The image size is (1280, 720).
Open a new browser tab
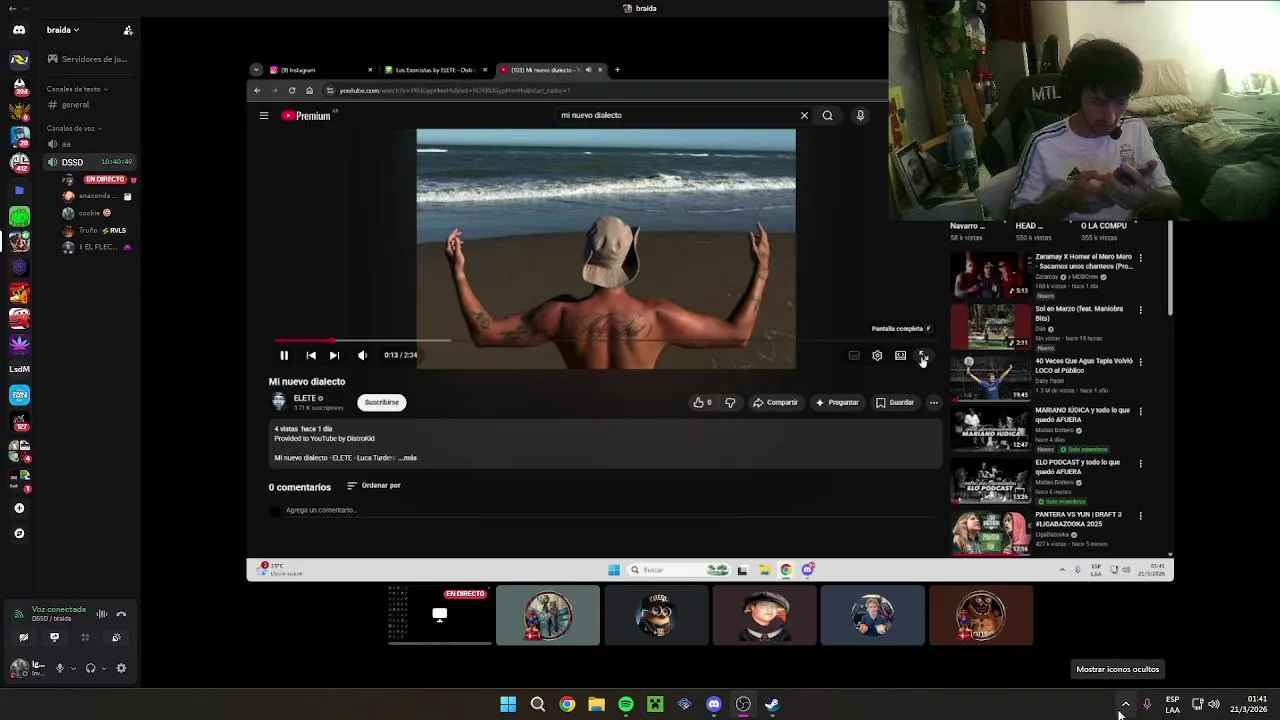[617, 70]
